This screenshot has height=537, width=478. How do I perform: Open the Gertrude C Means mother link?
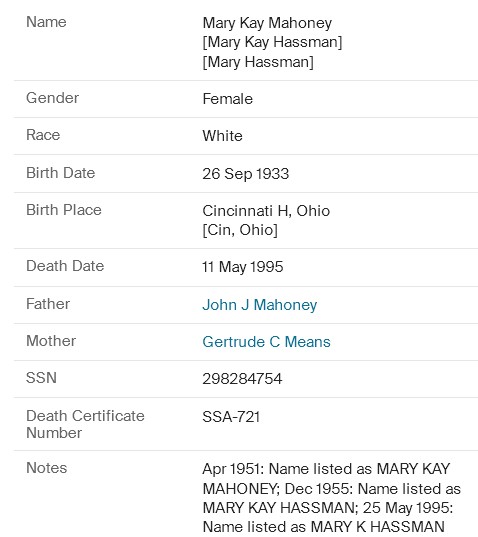click(266, 341)
